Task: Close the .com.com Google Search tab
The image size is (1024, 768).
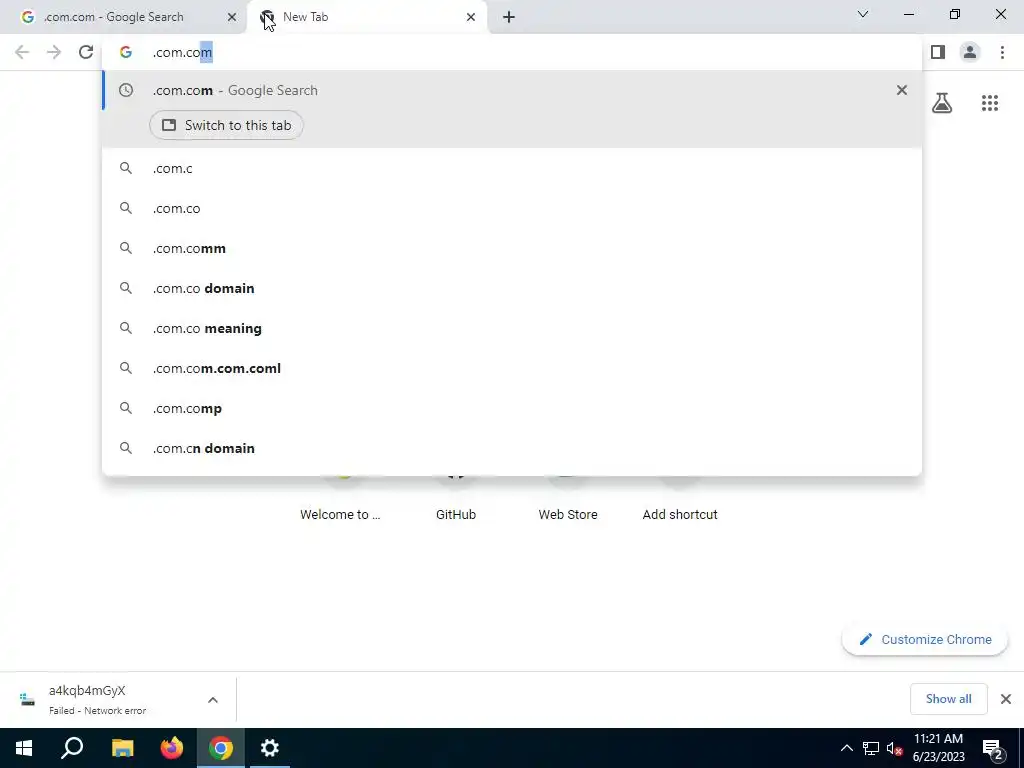Action: [x=232, y=17]
